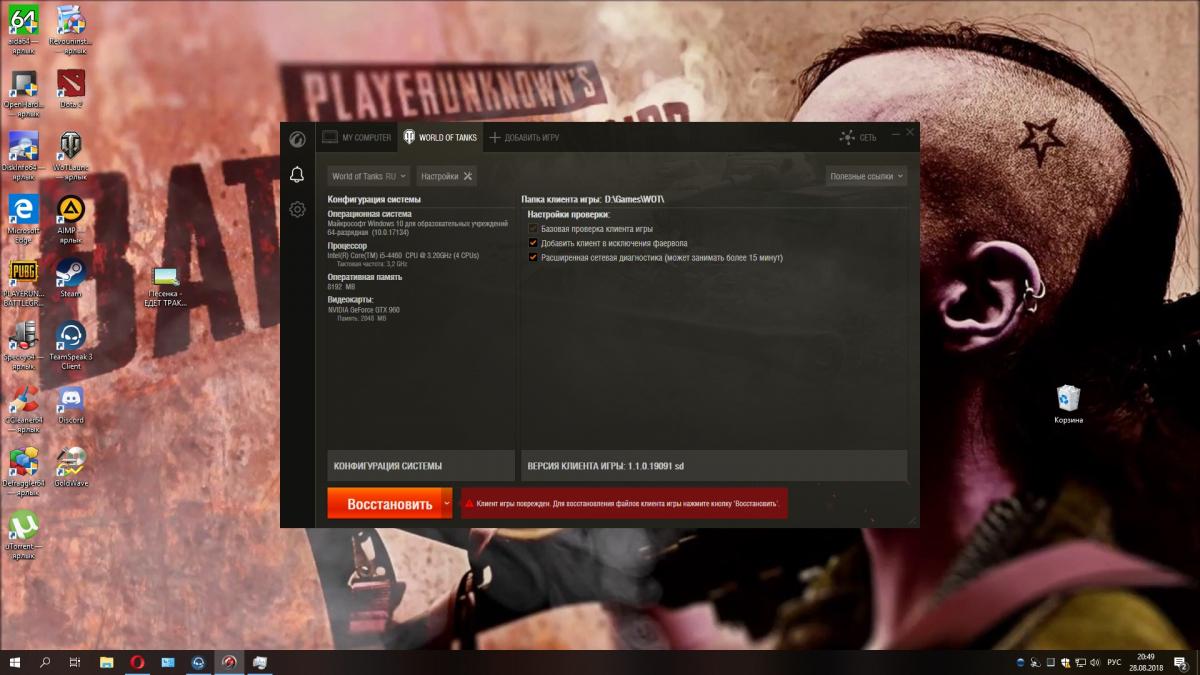Expand World of Tanks RU region dropdown
Screen dimensions: 1200x675
(x=369, y=176)
